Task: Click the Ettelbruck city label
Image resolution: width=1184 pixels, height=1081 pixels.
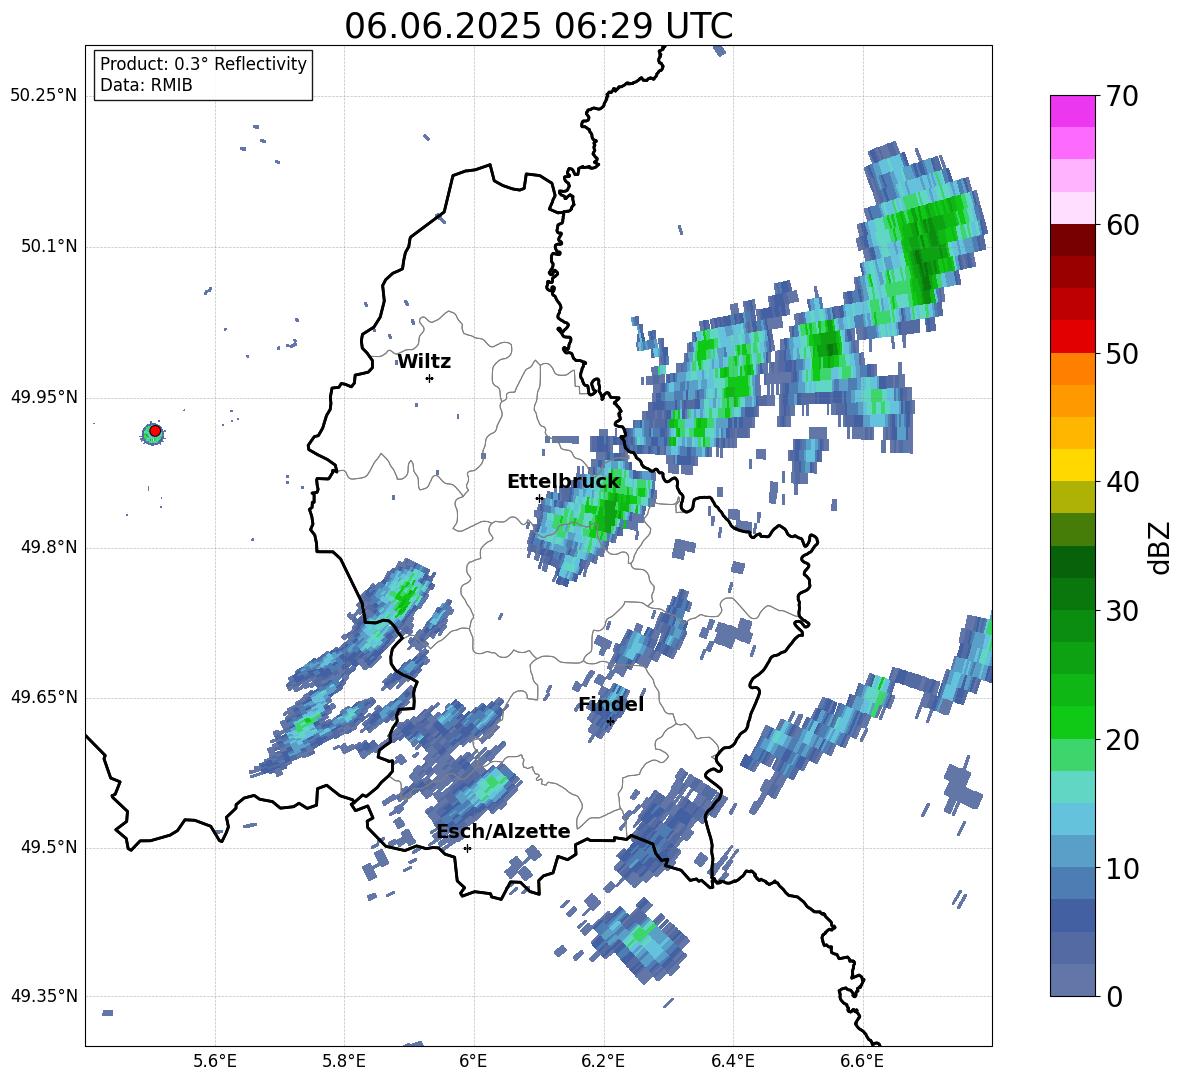Action: pos(563,482)
